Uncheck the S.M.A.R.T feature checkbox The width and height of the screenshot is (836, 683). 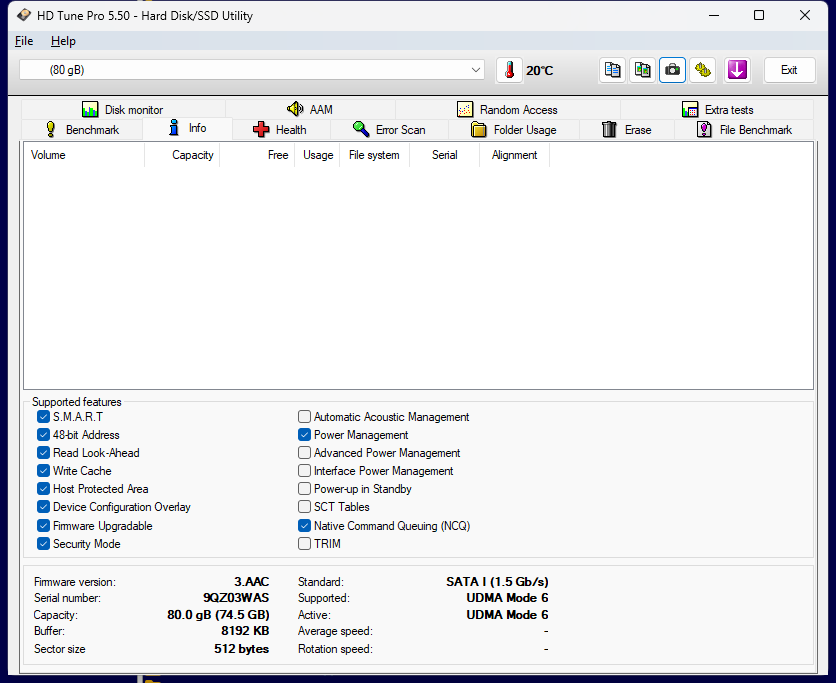tap(43, 417)
